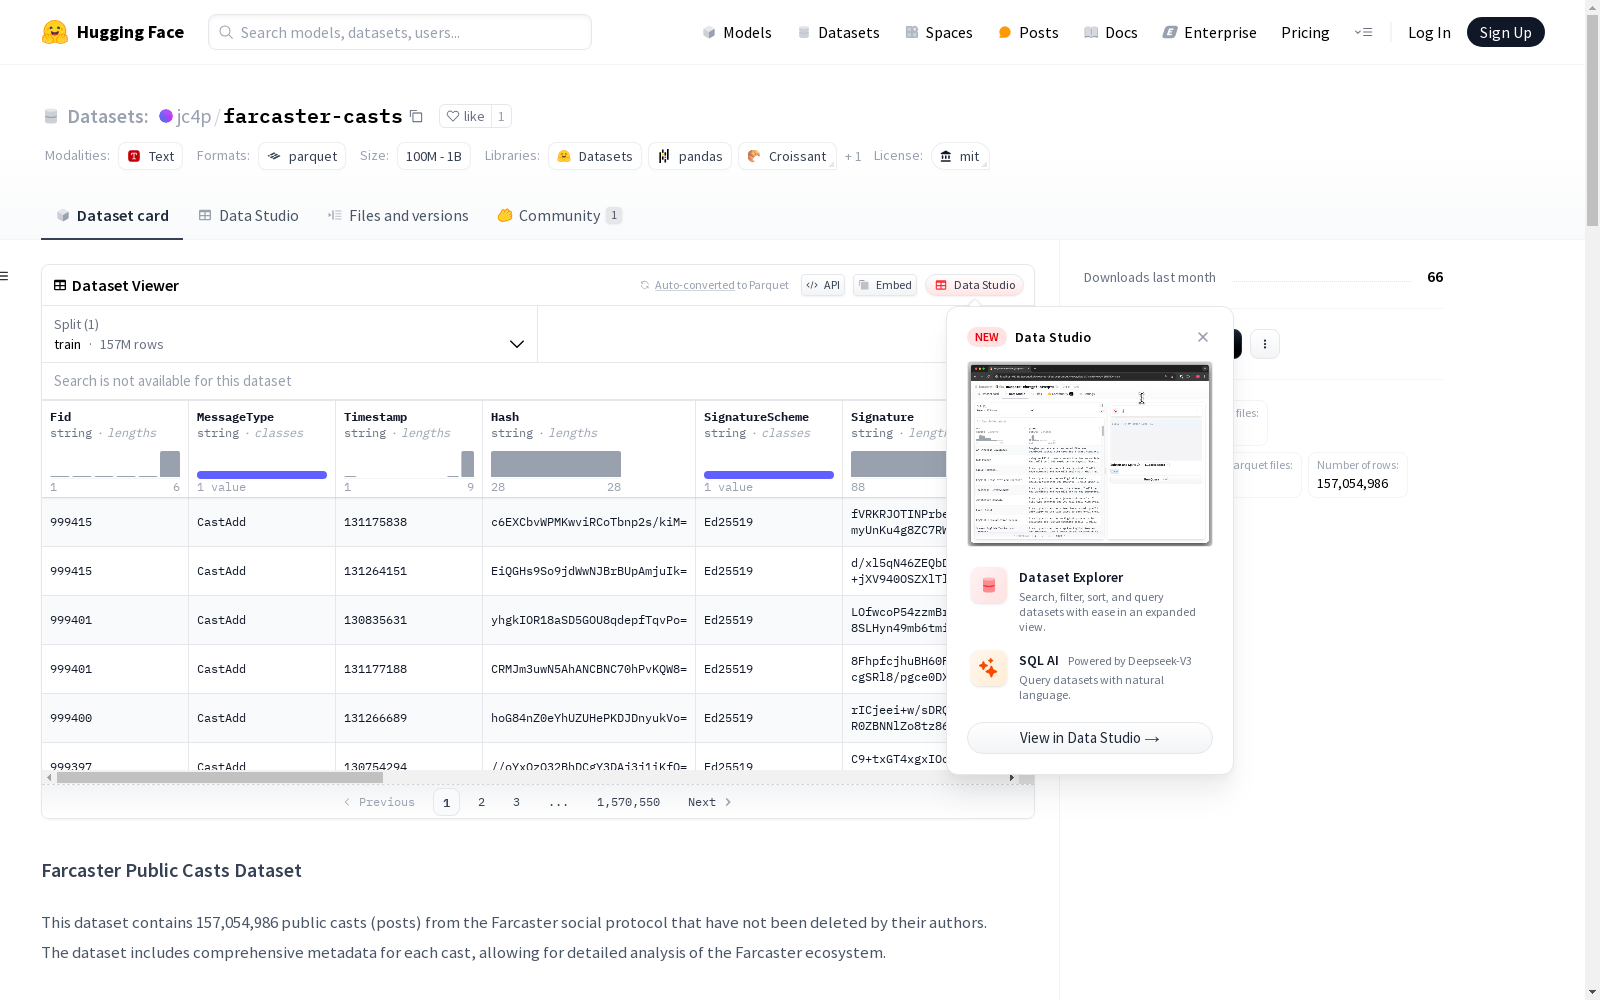The height and width of the screenshot is (1000, 1600).
Task: Copy the dataset name farcaster-casts
Action: (x=416, y=116)
